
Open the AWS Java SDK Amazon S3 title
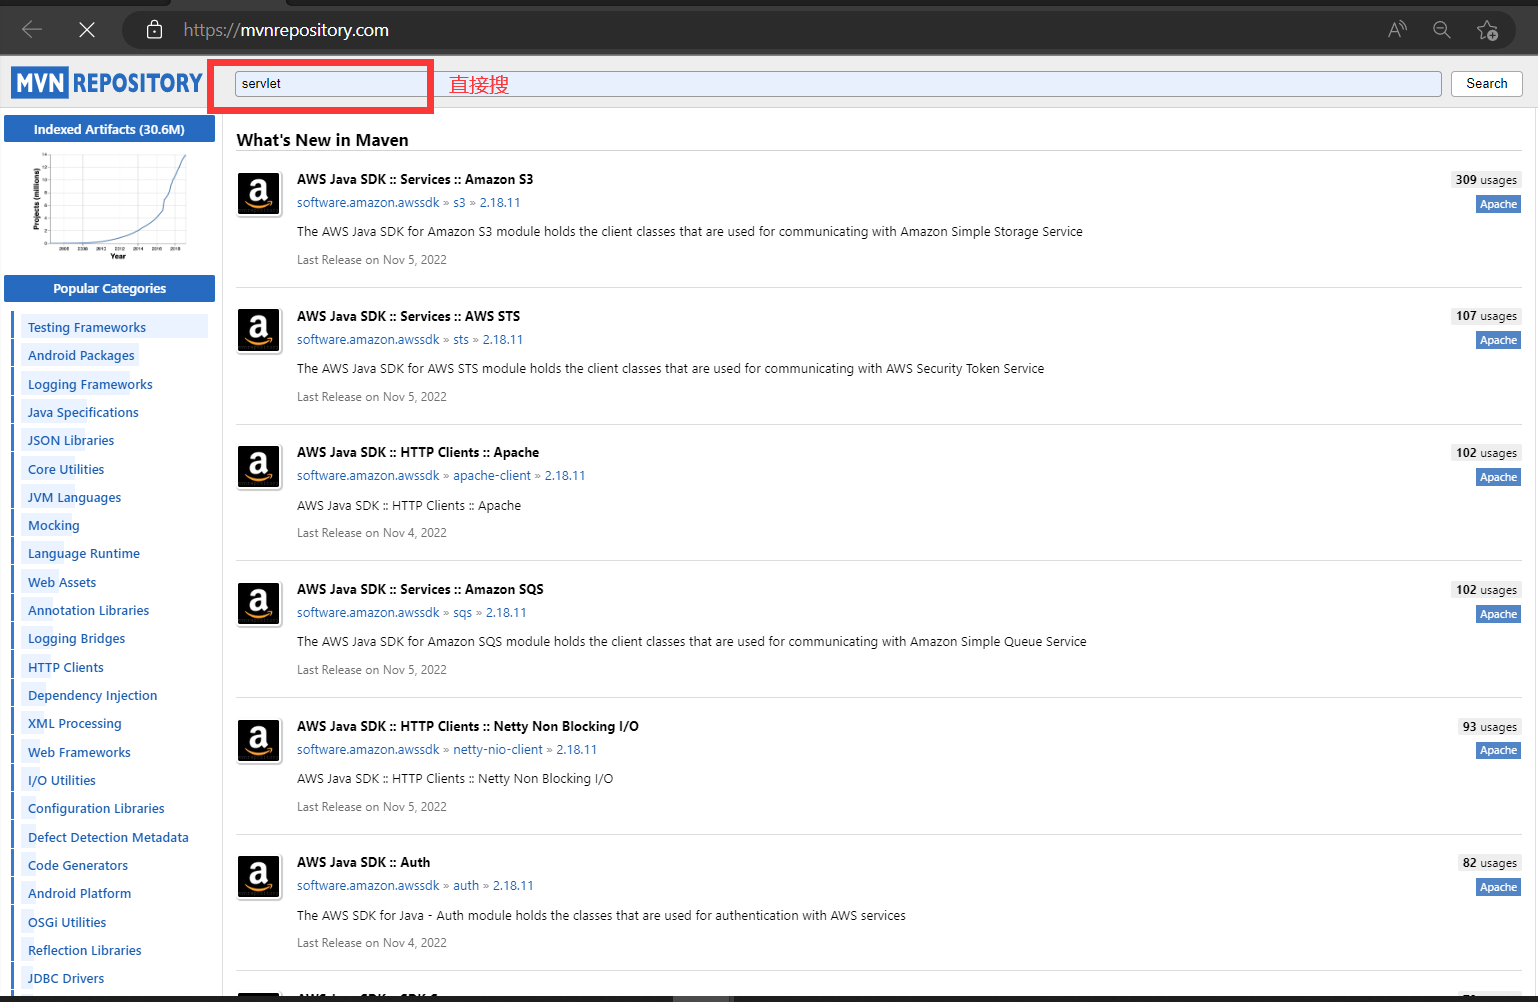pyautogui.click(x=415, y=179)
